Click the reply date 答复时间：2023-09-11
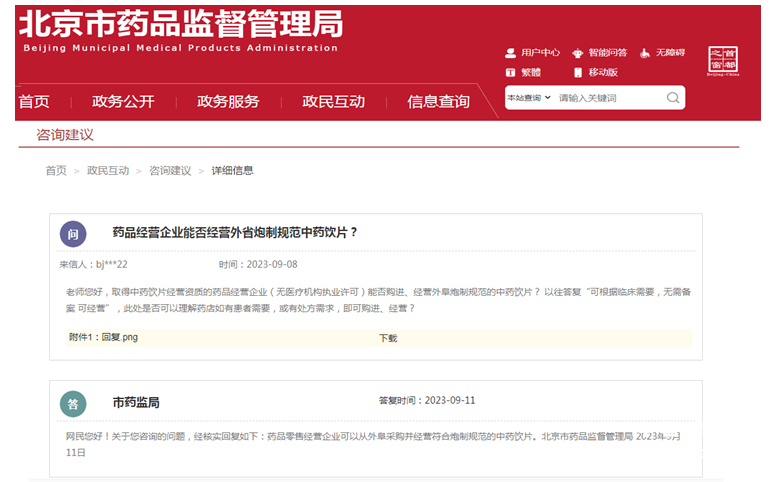 point(427,400)
